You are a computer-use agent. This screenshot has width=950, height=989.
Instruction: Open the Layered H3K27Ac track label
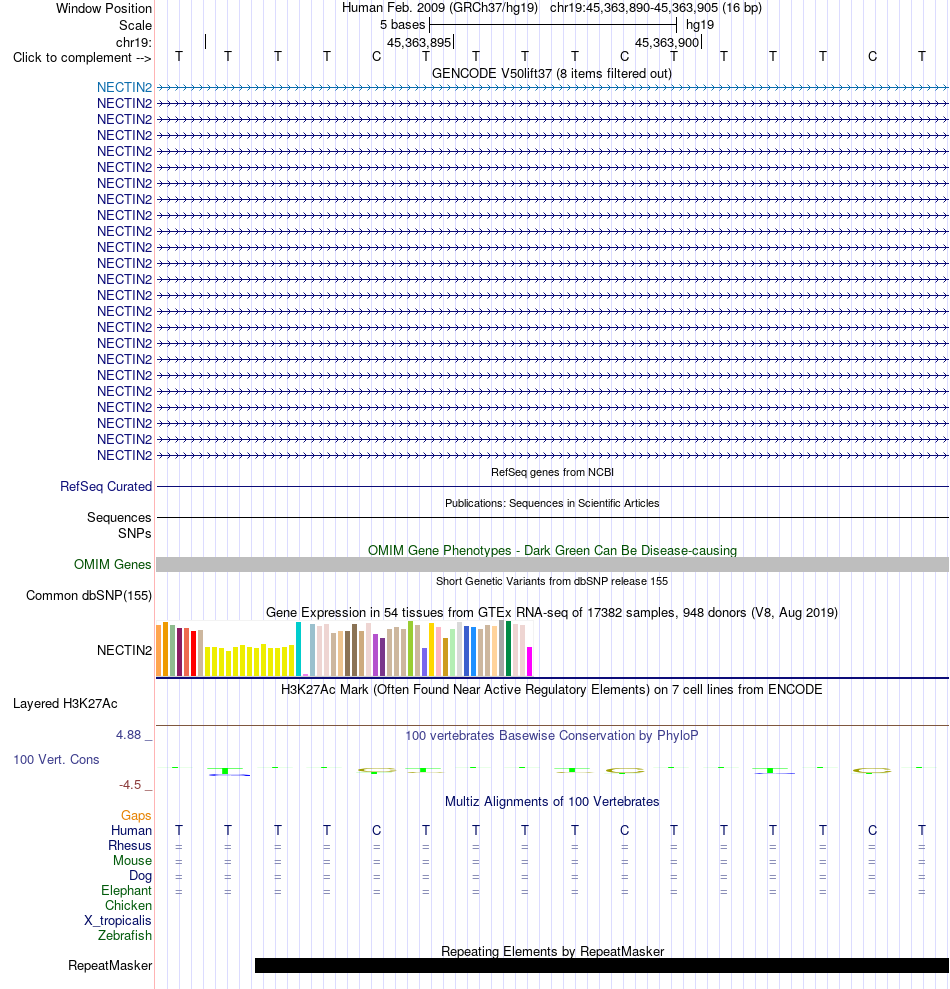point(65,703)
